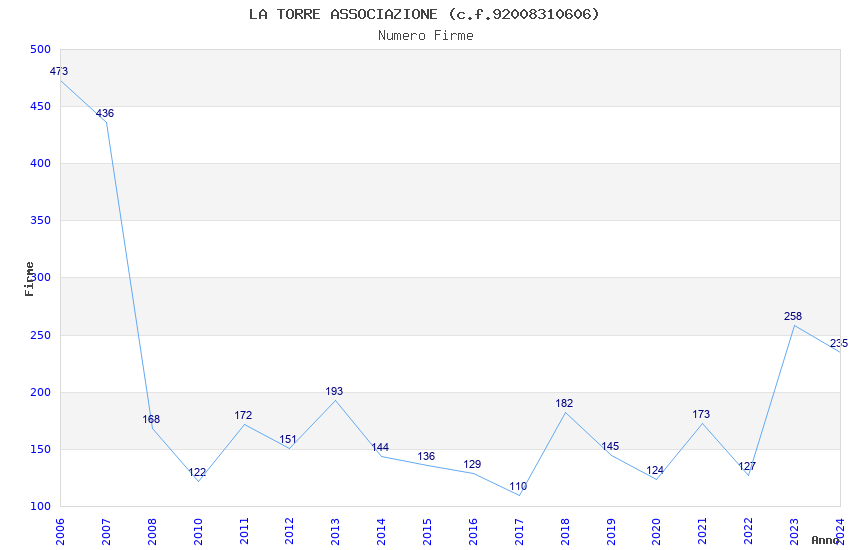The height and width of the screenshot is (550, 850).
Task: Click y-axis value 250
Action: coord(41,335)
